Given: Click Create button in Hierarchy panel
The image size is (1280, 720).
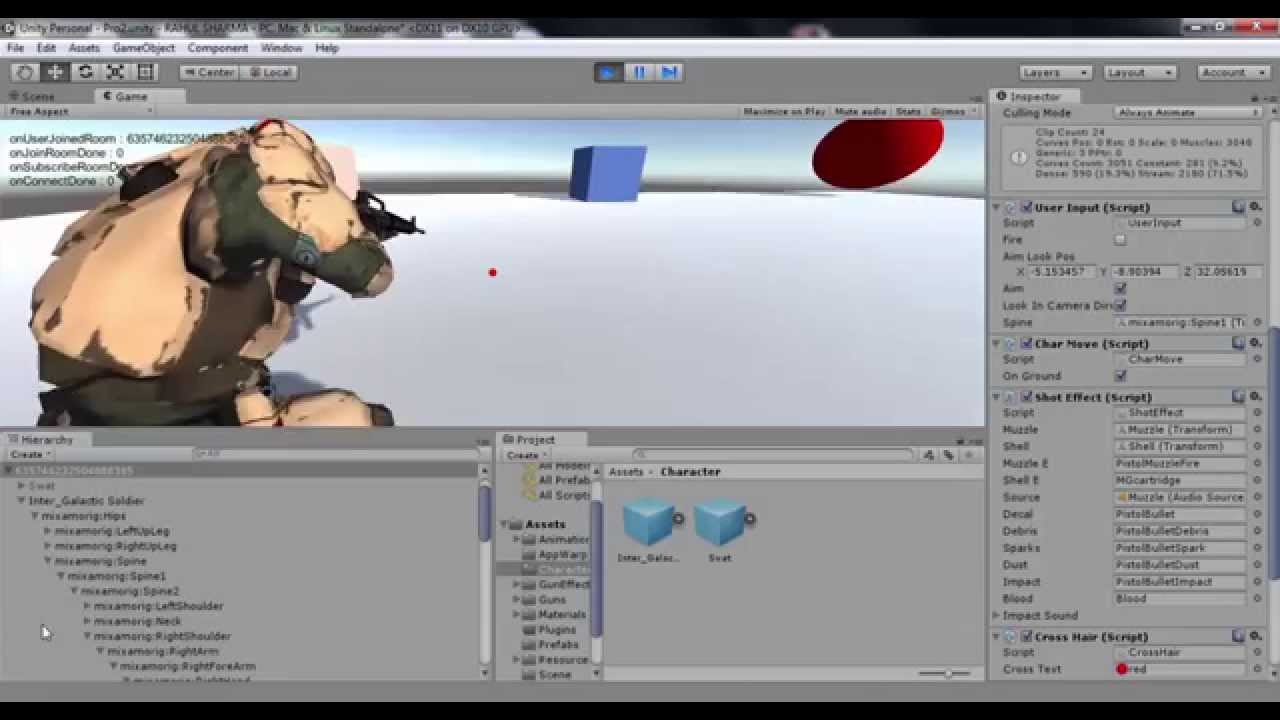Looking at the screenshot, I should pyautogui.click(x=29, y=455).
